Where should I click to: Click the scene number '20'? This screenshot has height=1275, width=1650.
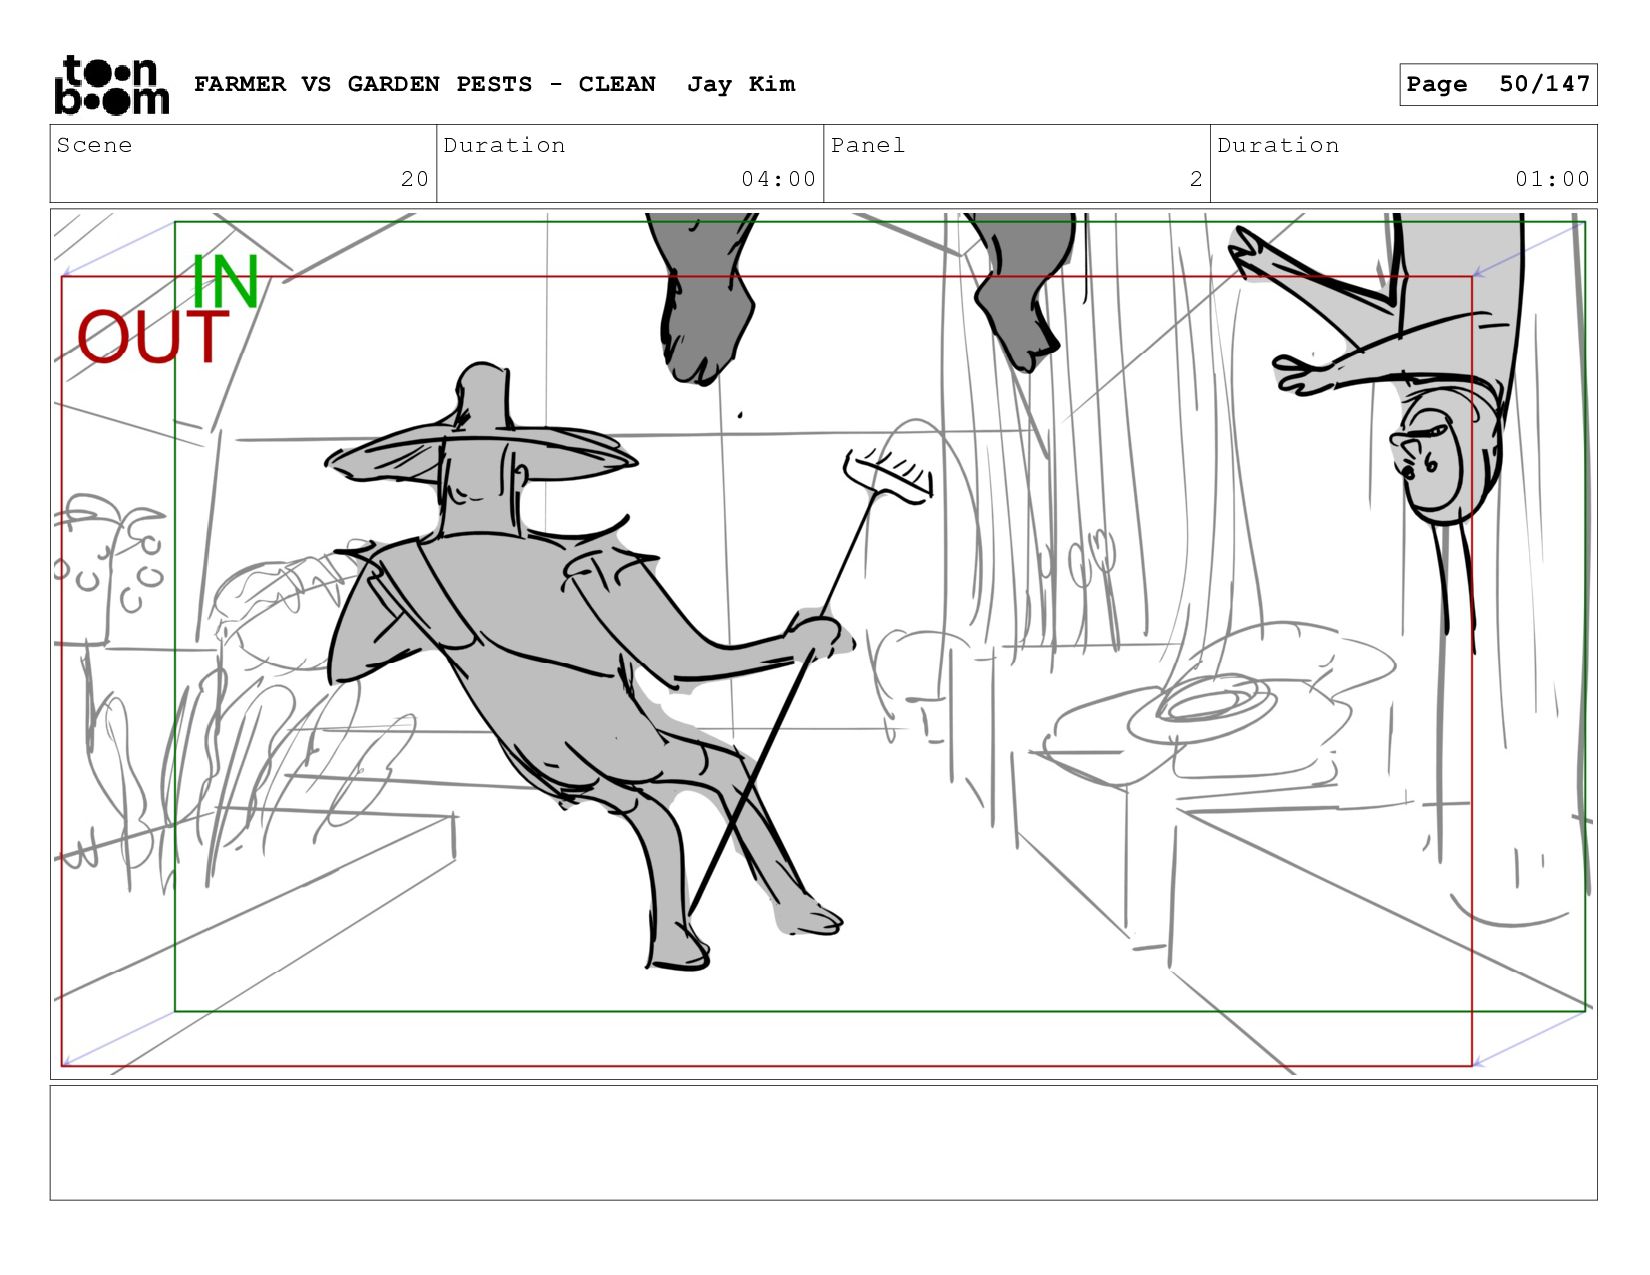[x=415, y=179]
